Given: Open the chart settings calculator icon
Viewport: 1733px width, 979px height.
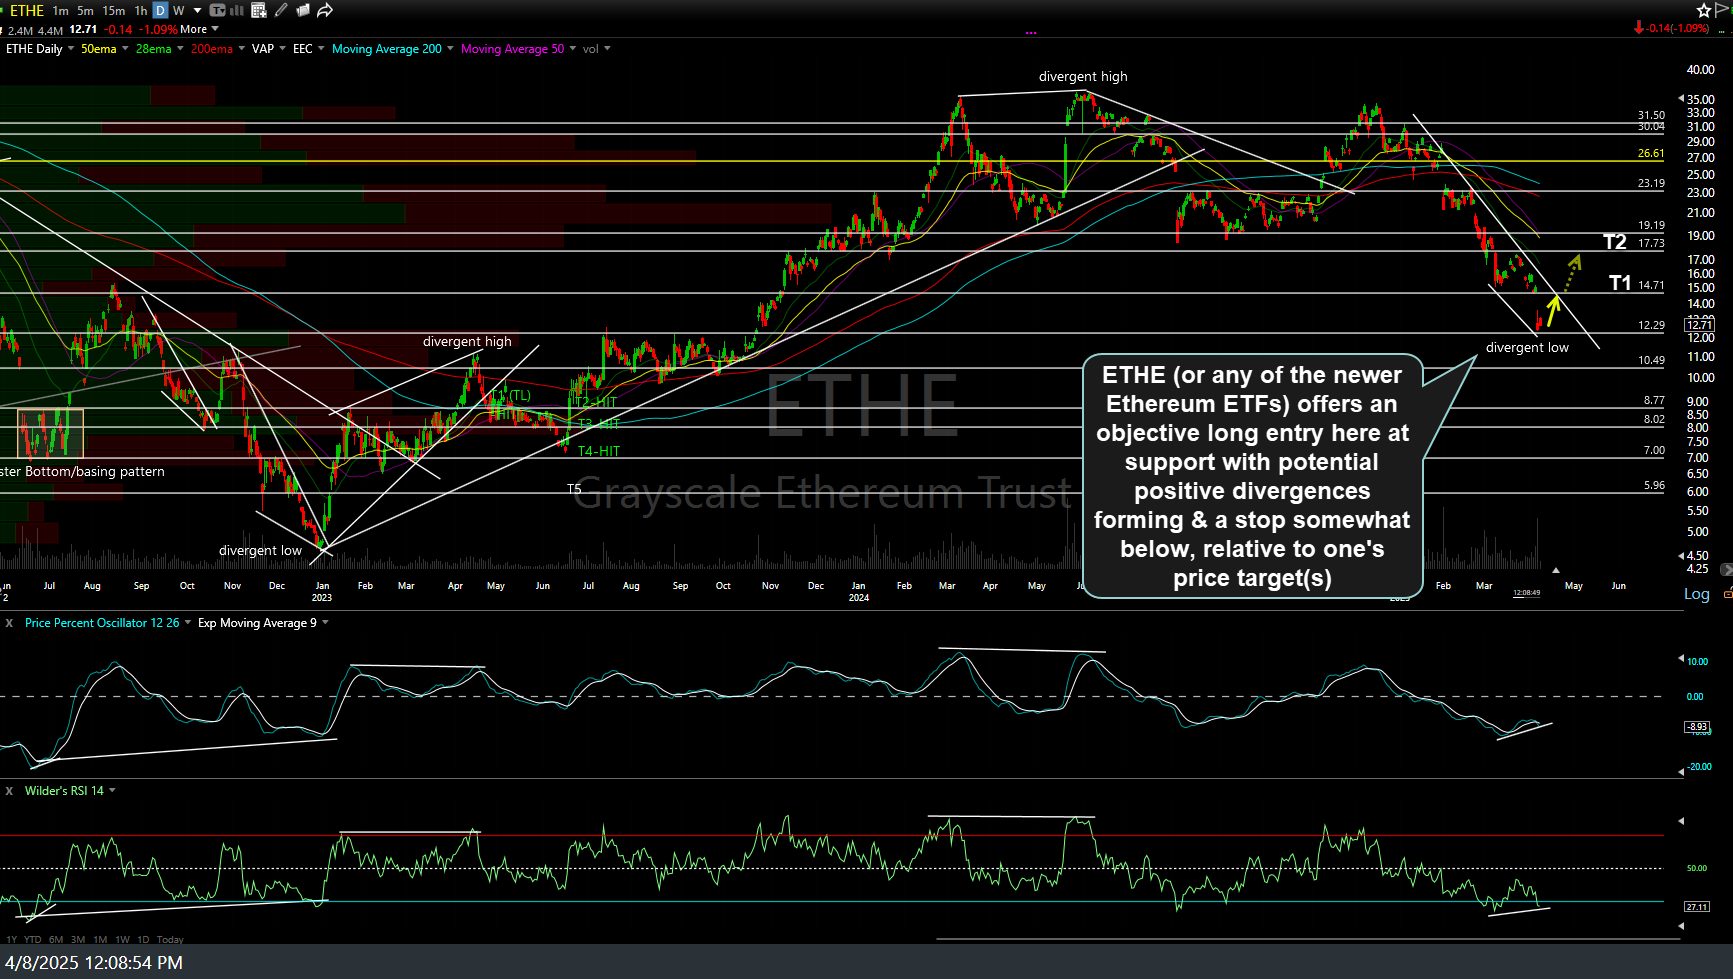Looking at the screenshot, I should tap(260, 10).
